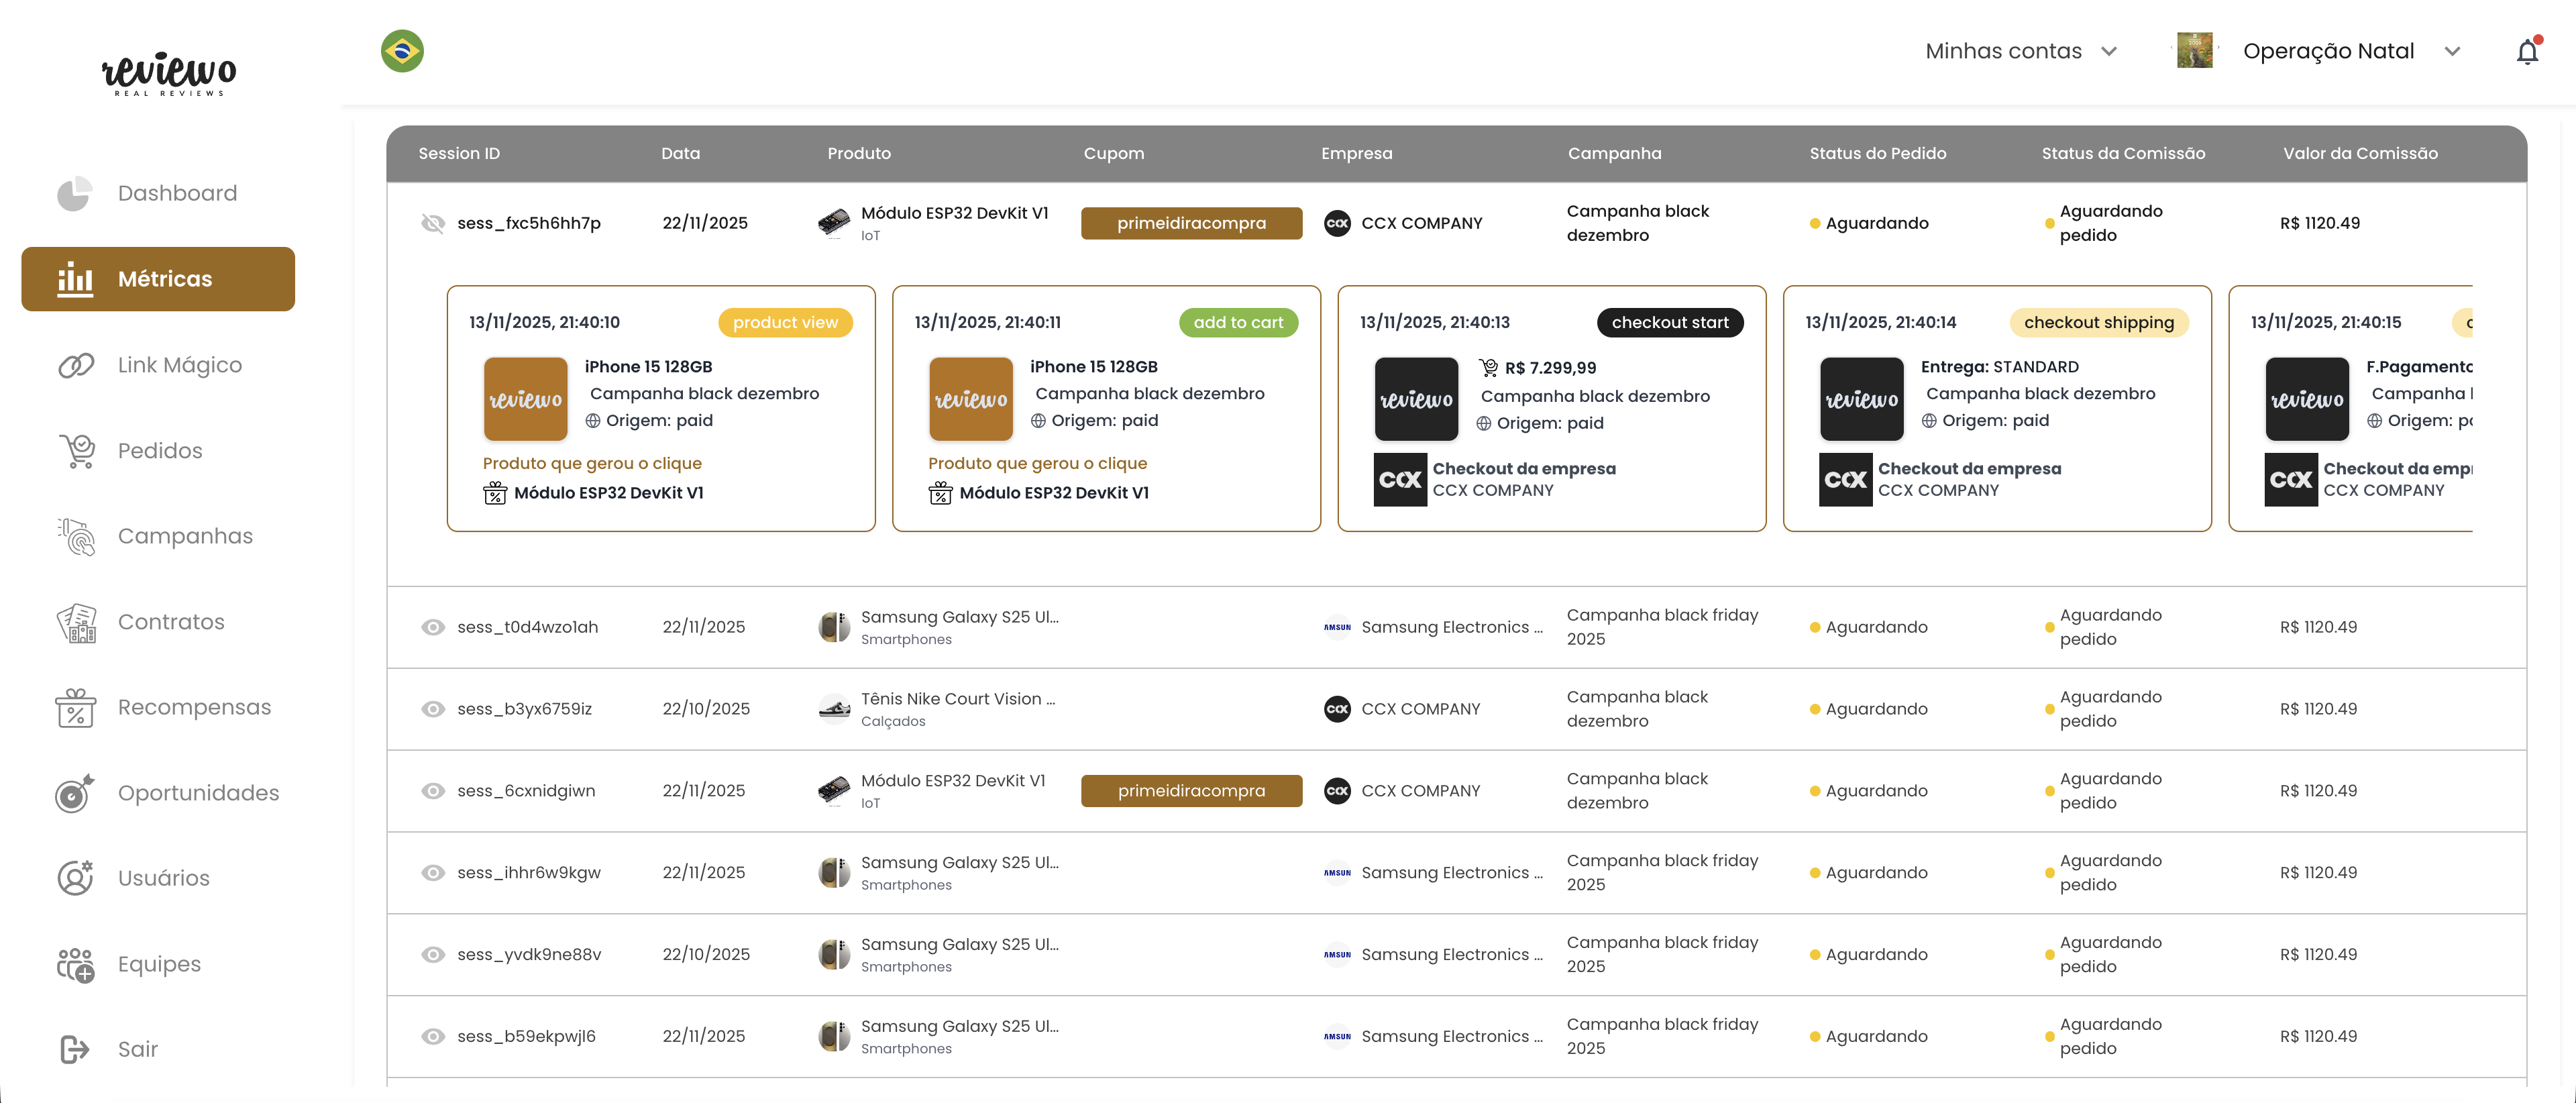This screenshot has width=2576, height=1103.
Task: Select the Oportunidades target icon
Action: (x=75, y=792)
